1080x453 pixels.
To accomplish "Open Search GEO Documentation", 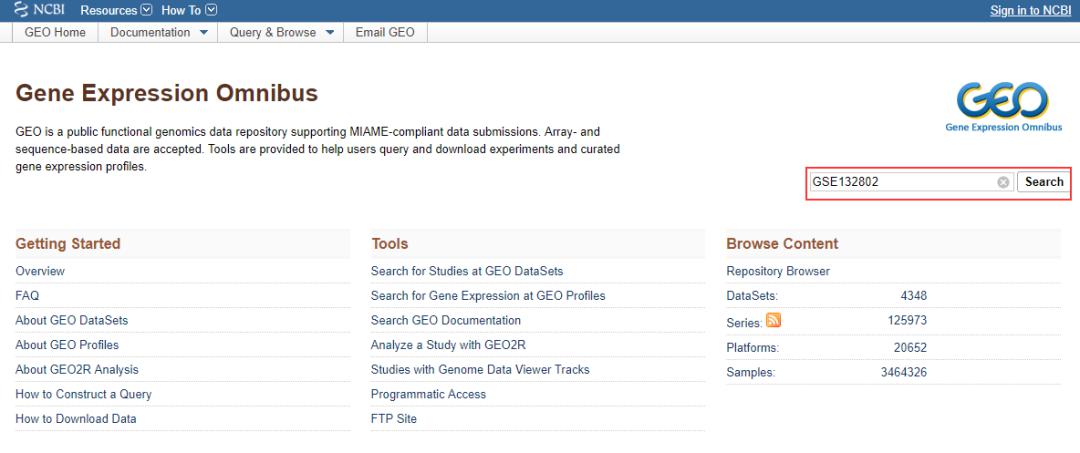I will pyautogui.click(x=446, y=320).
